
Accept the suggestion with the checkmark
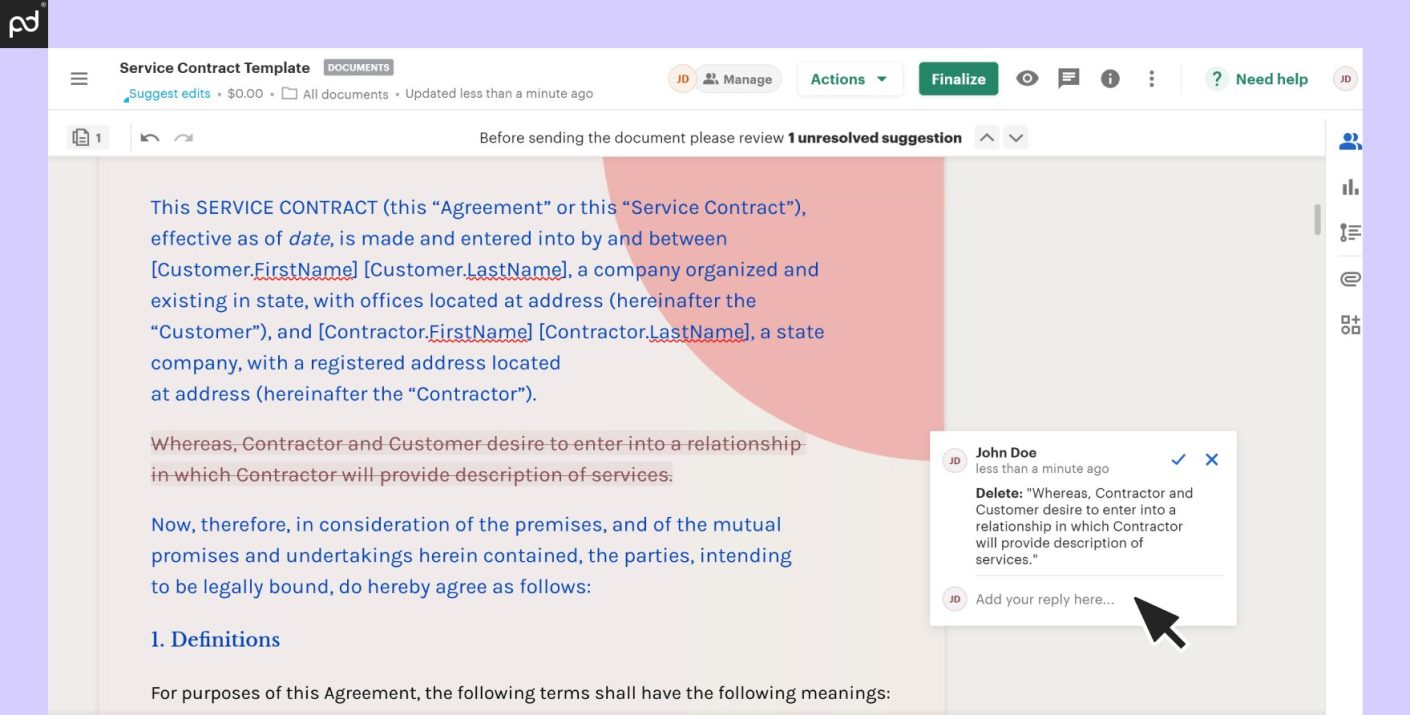click(1178, 459)
